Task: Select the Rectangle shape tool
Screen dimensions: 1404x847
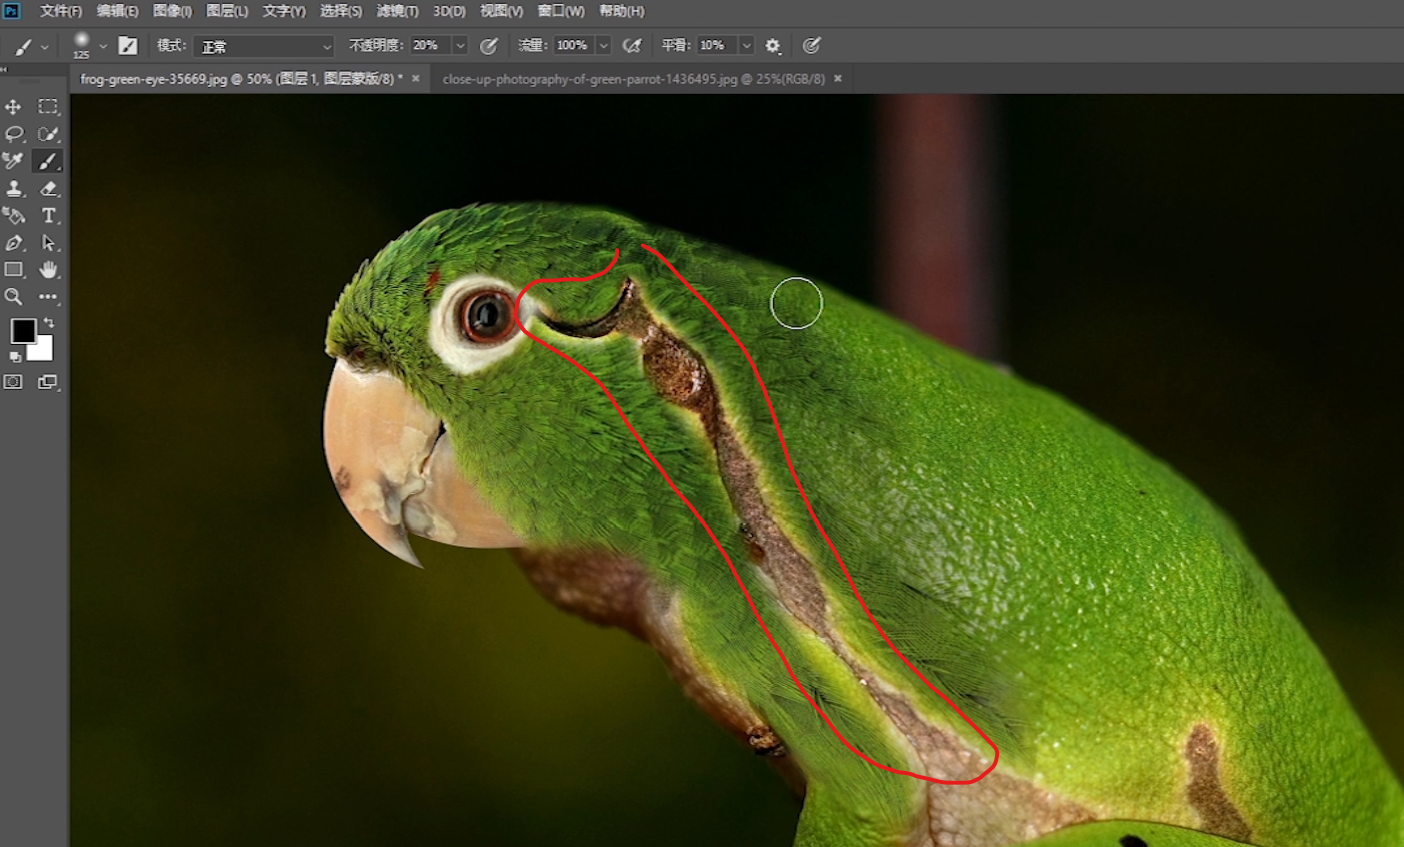Action: (13, 269)
